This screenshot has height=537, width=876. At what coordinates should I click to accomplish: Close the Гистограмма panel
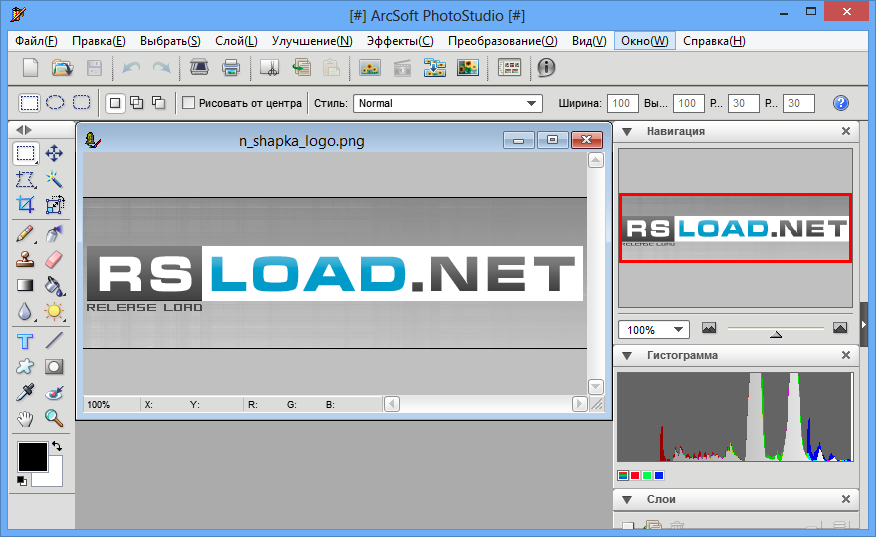846,355
